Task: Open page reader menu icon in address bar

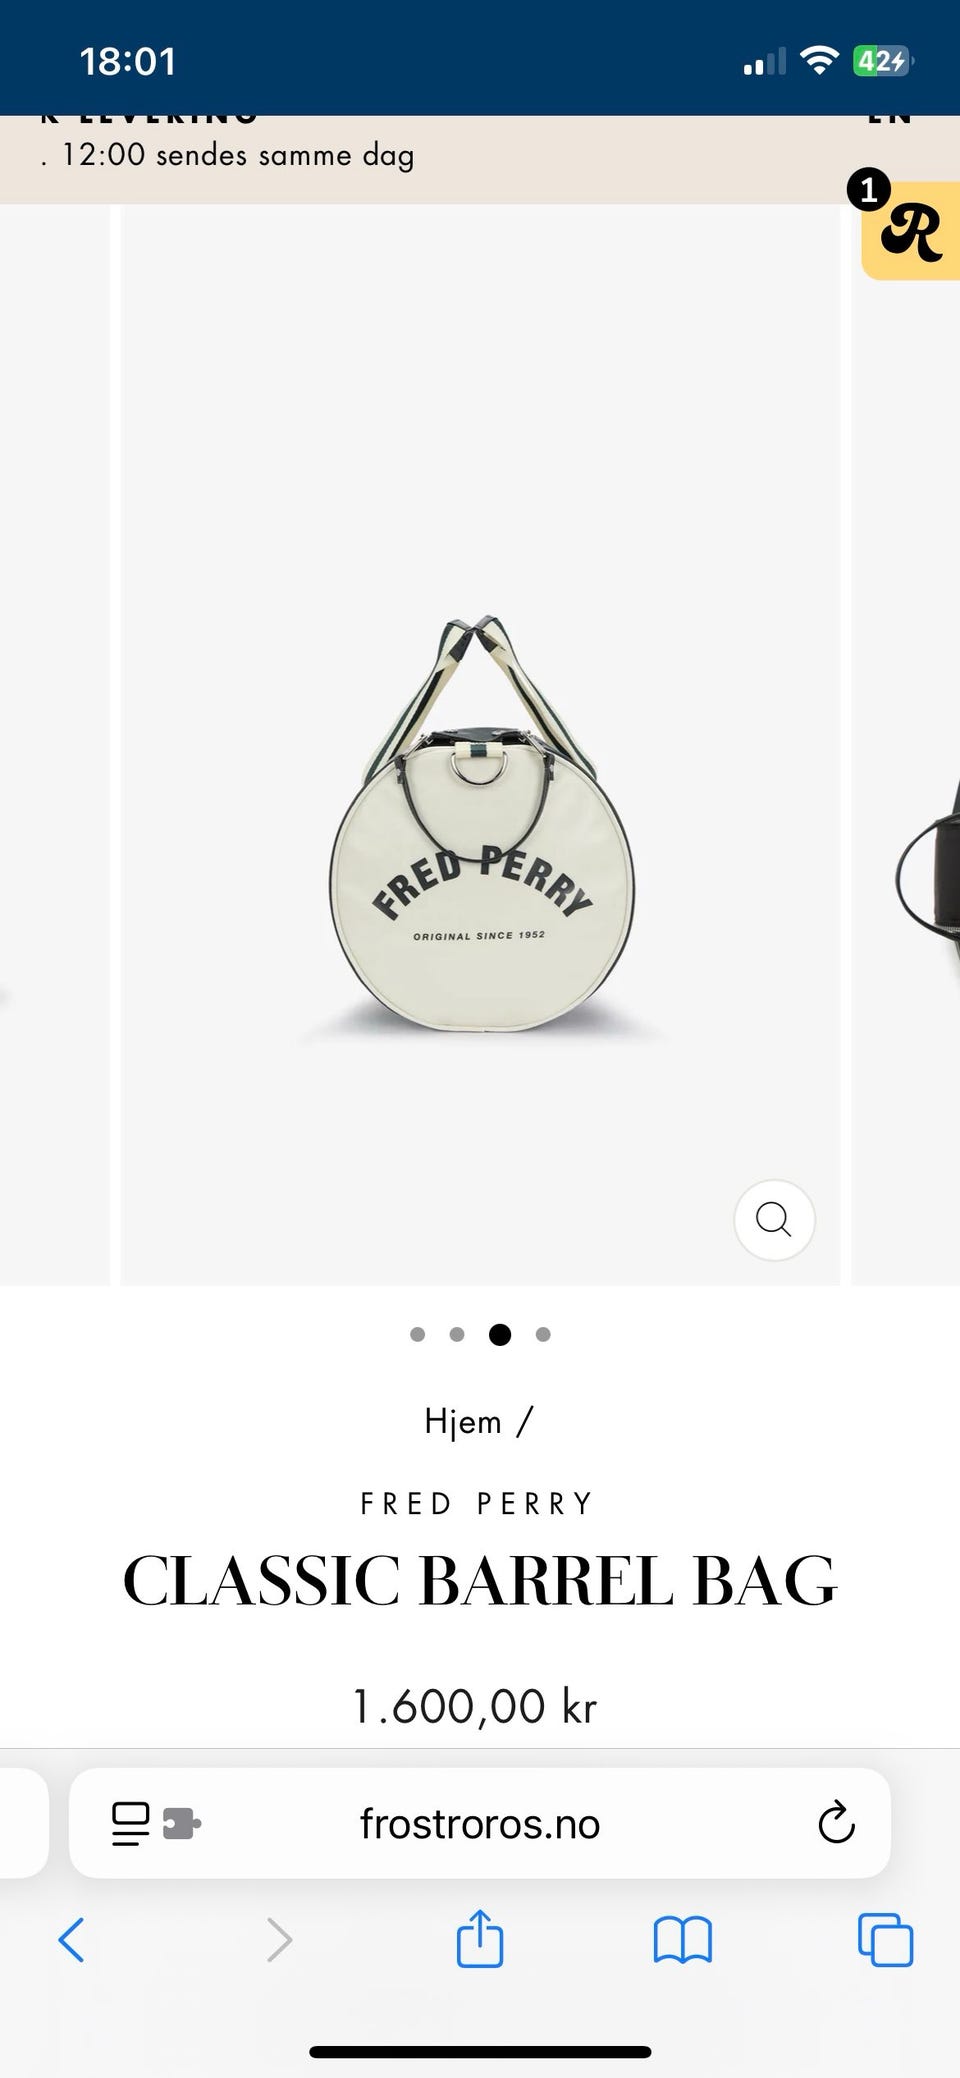Action: click(x=131, y=1824)
